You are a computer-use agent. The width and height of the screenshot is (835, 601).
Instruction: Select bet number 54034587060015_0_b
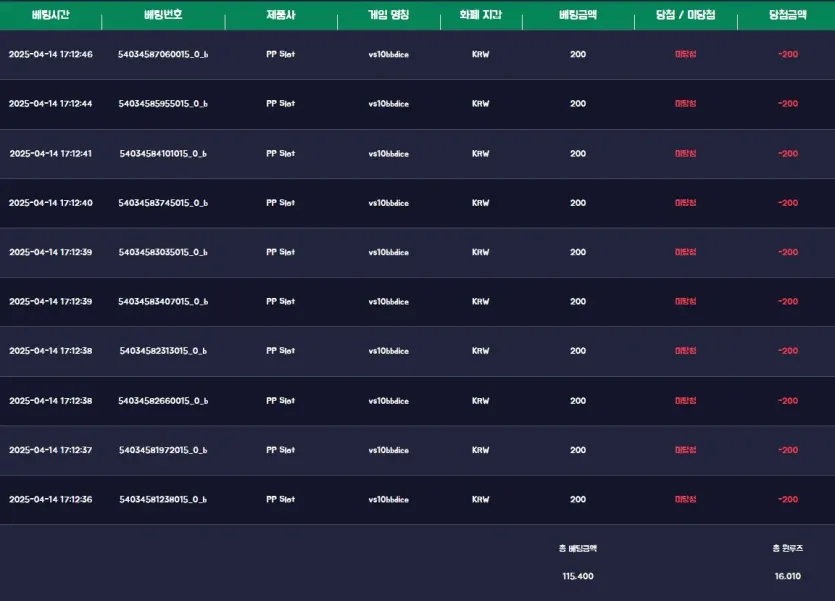[x=163, y=54]
